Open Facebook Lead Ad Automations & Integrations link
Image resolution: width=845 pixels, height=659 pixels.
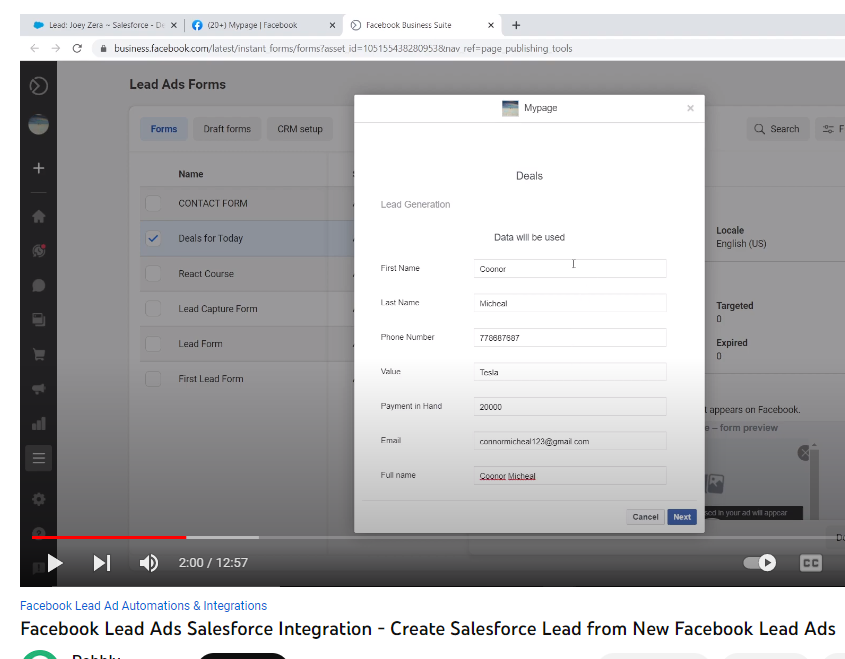pyautogui.click(x=143, y=606)
